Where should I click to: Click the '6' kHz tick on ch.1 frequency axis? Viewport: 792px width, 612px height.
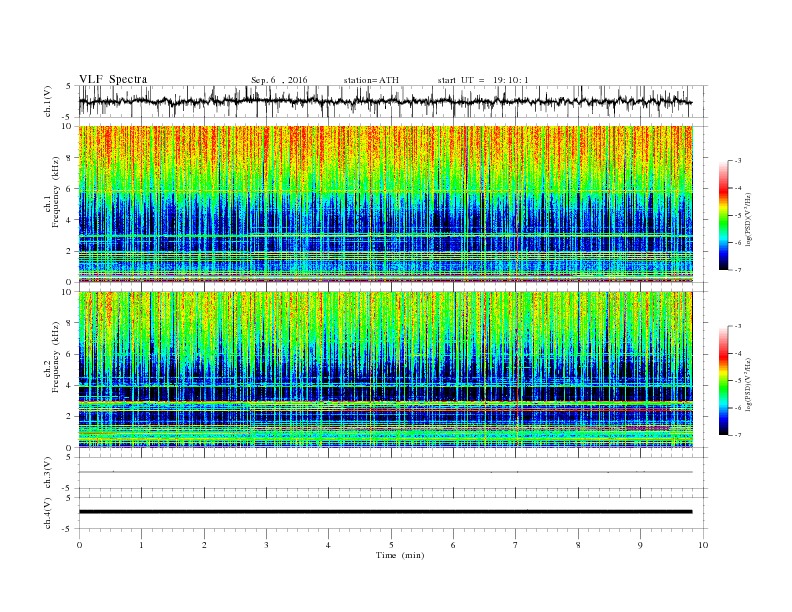70,189
